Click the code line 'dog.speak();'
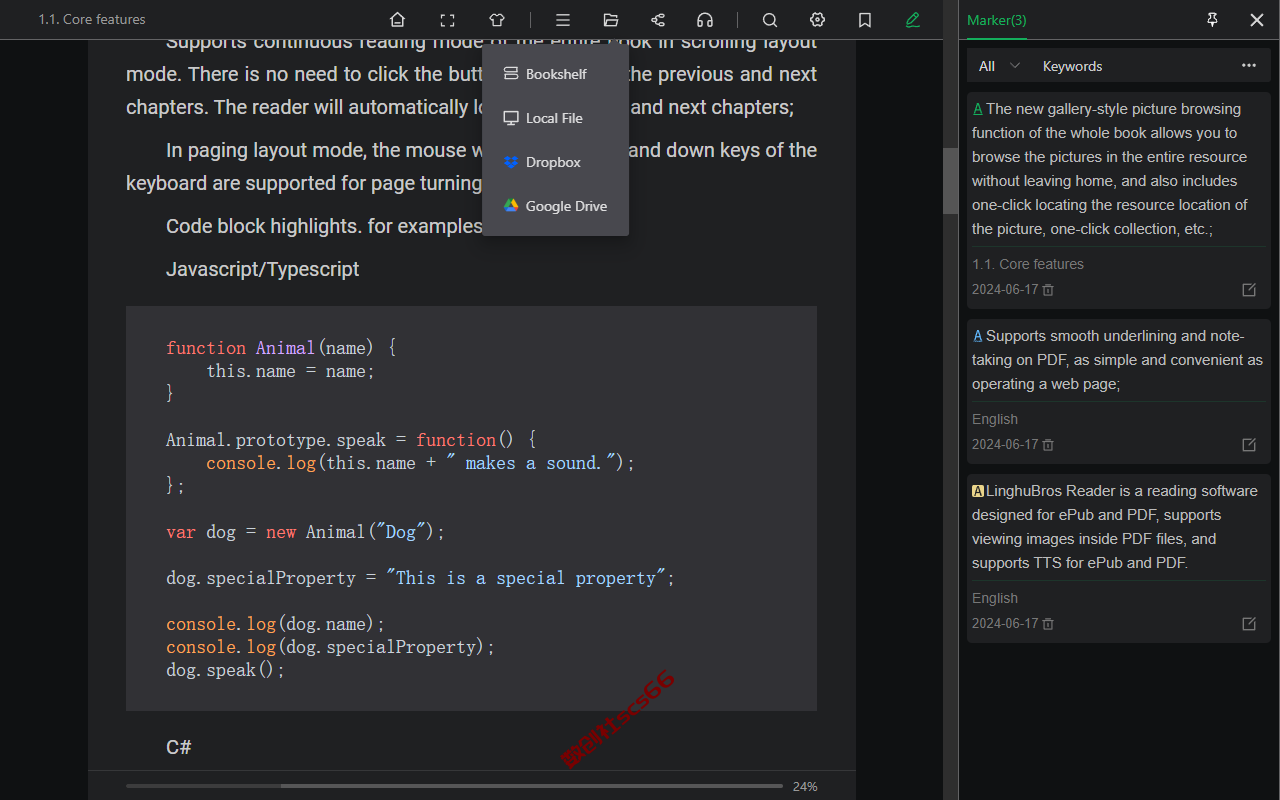Viewport: 1280px width, 800px height. pyautogui.click(x=226, y=670)
